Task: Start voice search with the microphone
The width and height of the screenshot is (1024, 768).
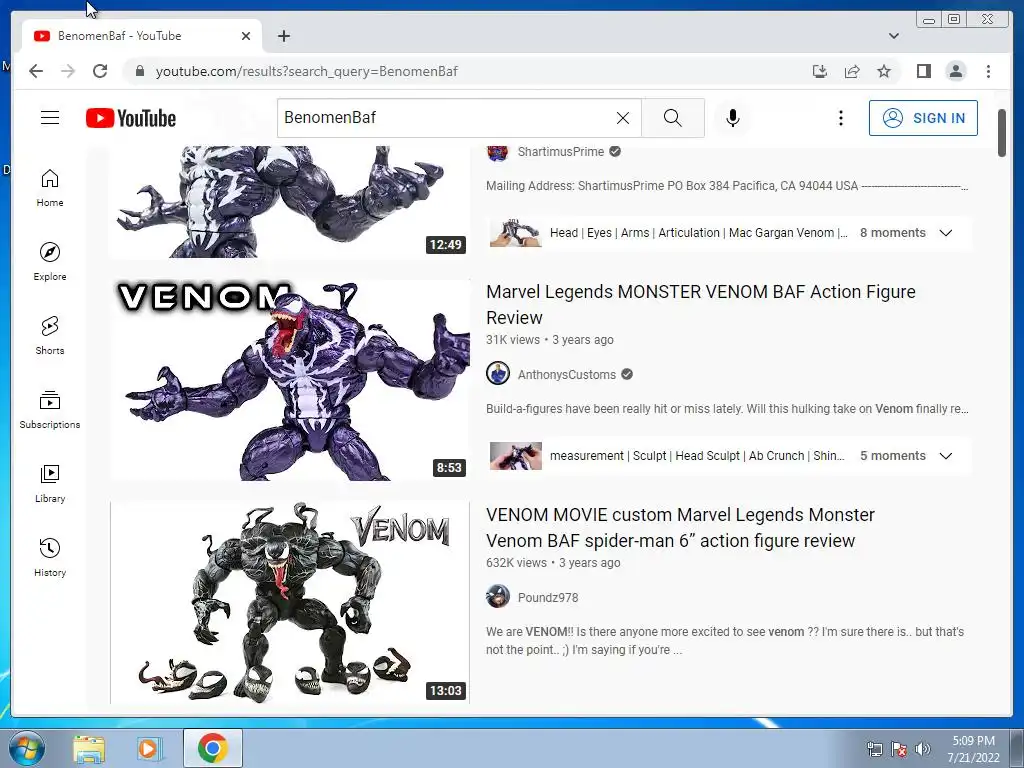Action: click(x=733, y=118)
